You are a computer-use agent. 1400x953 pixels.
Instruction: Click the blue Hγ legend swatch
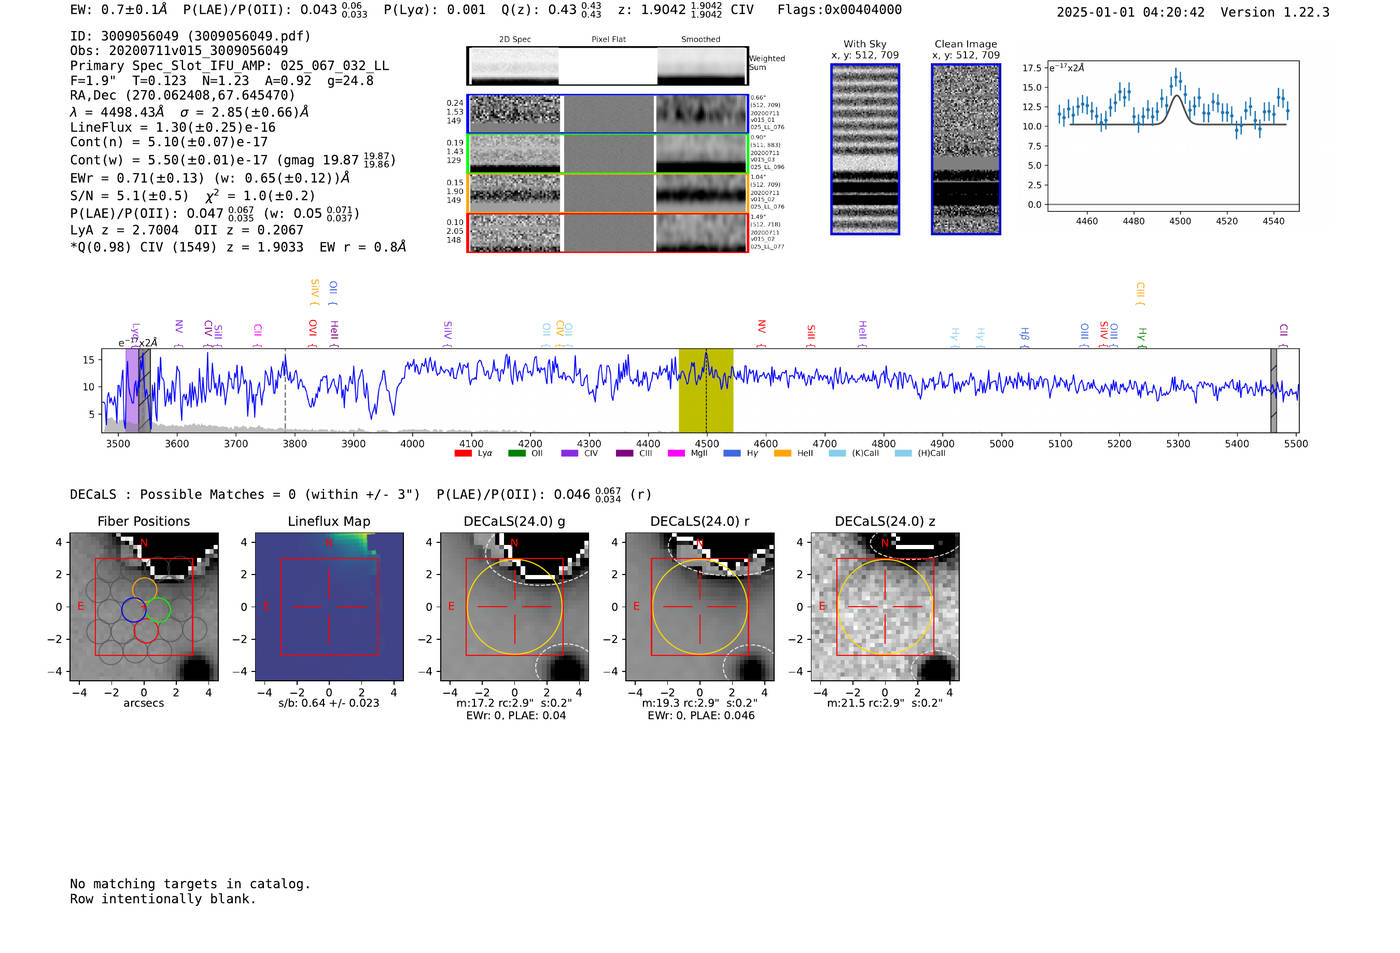[732, 454]
